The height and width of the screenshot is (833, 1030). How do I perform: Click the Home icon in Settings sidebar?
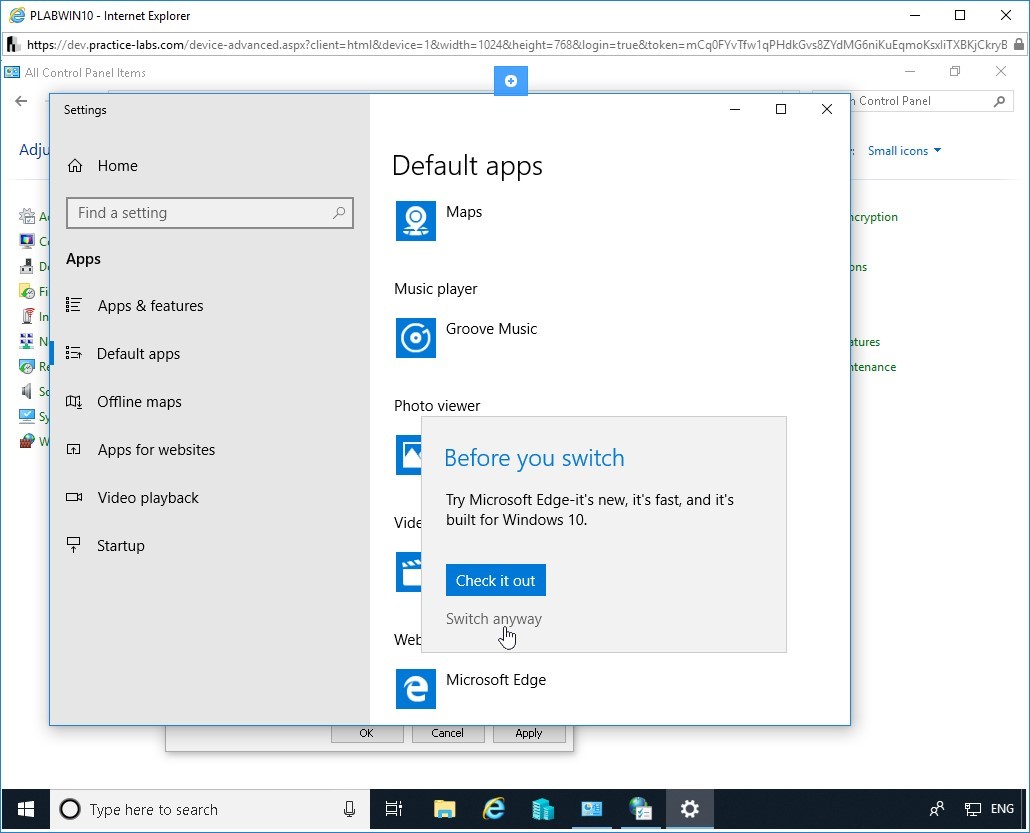click(75, 166)
